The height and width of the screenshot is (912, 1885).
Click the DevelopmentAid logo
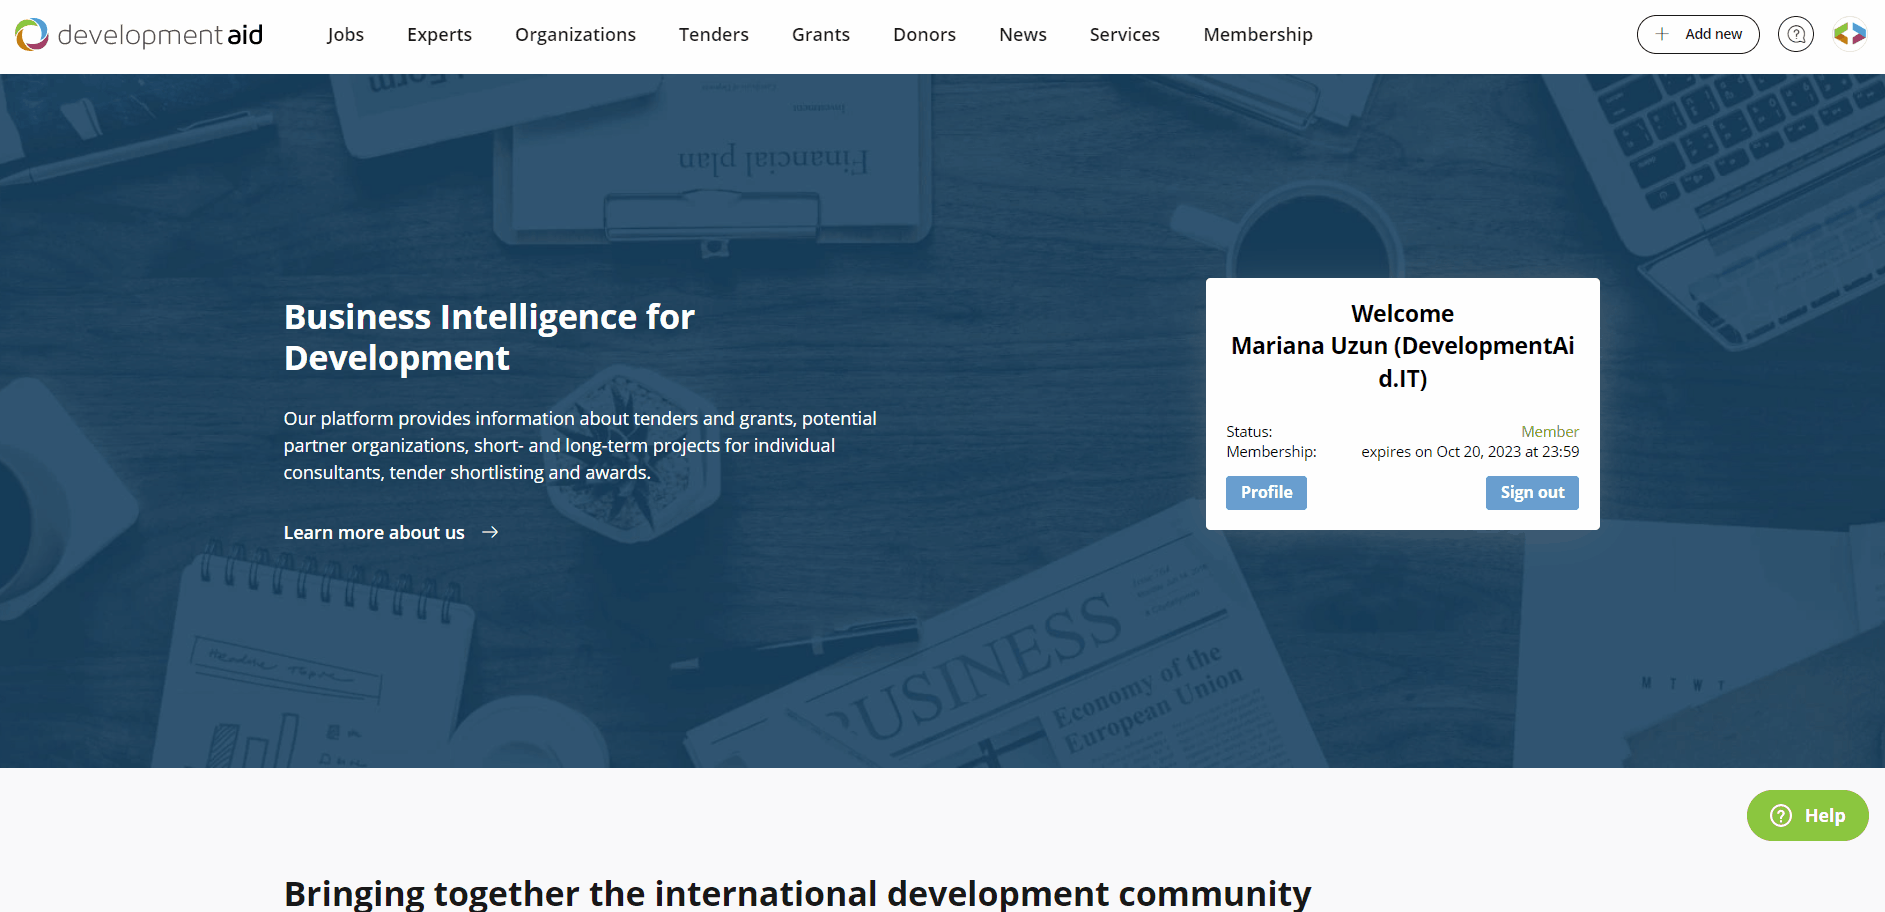pyautogui.click(x=139, y=35)
